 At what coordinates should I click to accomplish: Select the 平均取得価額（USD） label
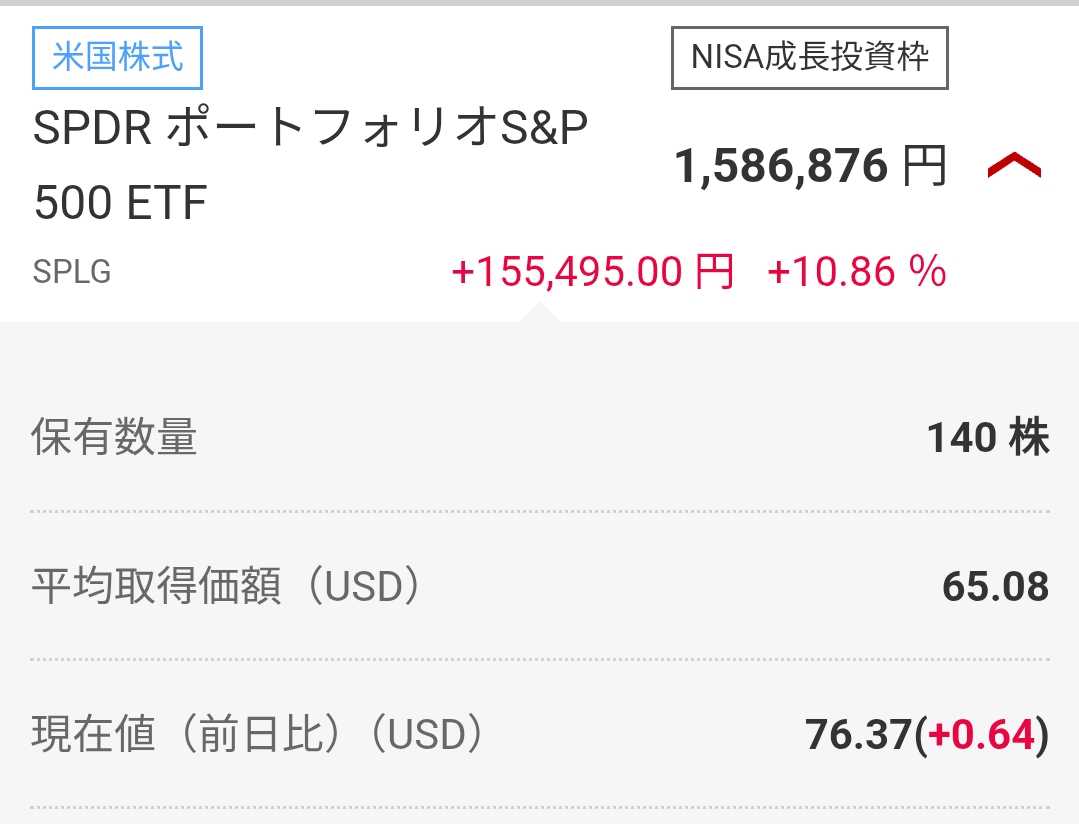[x=226, y=587]
